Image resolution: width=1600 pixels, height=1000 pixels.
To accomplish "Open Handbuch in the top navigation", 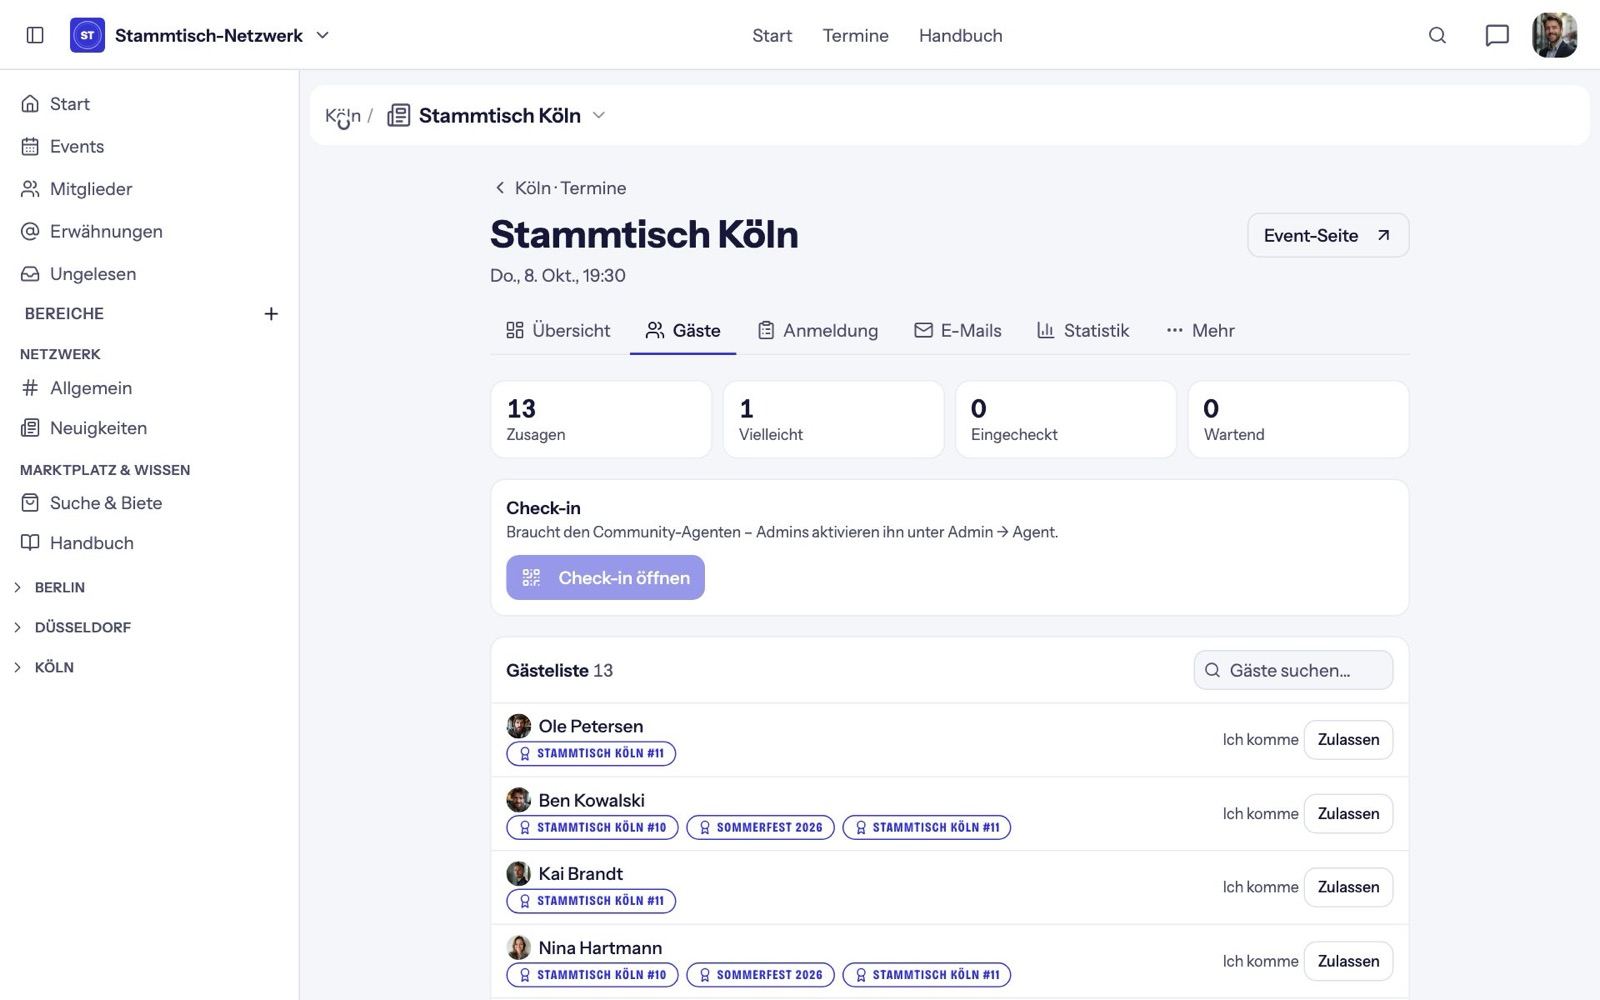I will [960, 35].
